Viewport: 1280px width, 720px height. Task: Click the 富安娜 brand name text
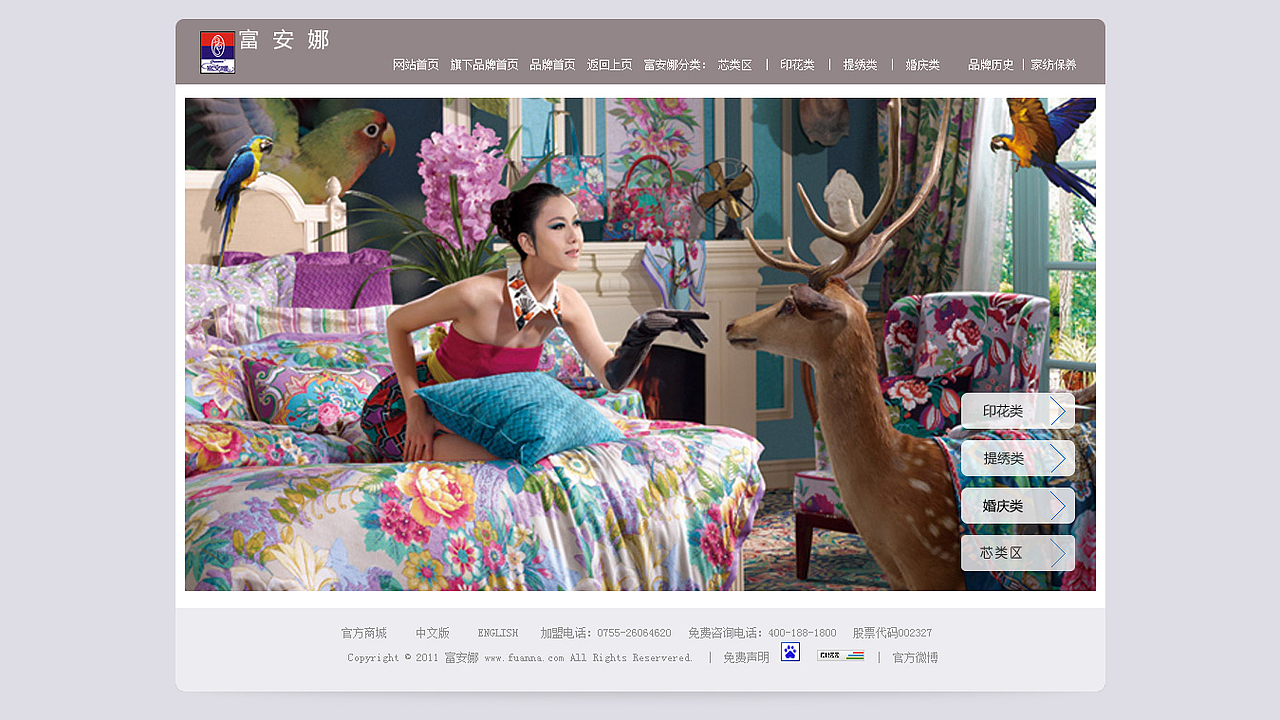pos(284,40)
